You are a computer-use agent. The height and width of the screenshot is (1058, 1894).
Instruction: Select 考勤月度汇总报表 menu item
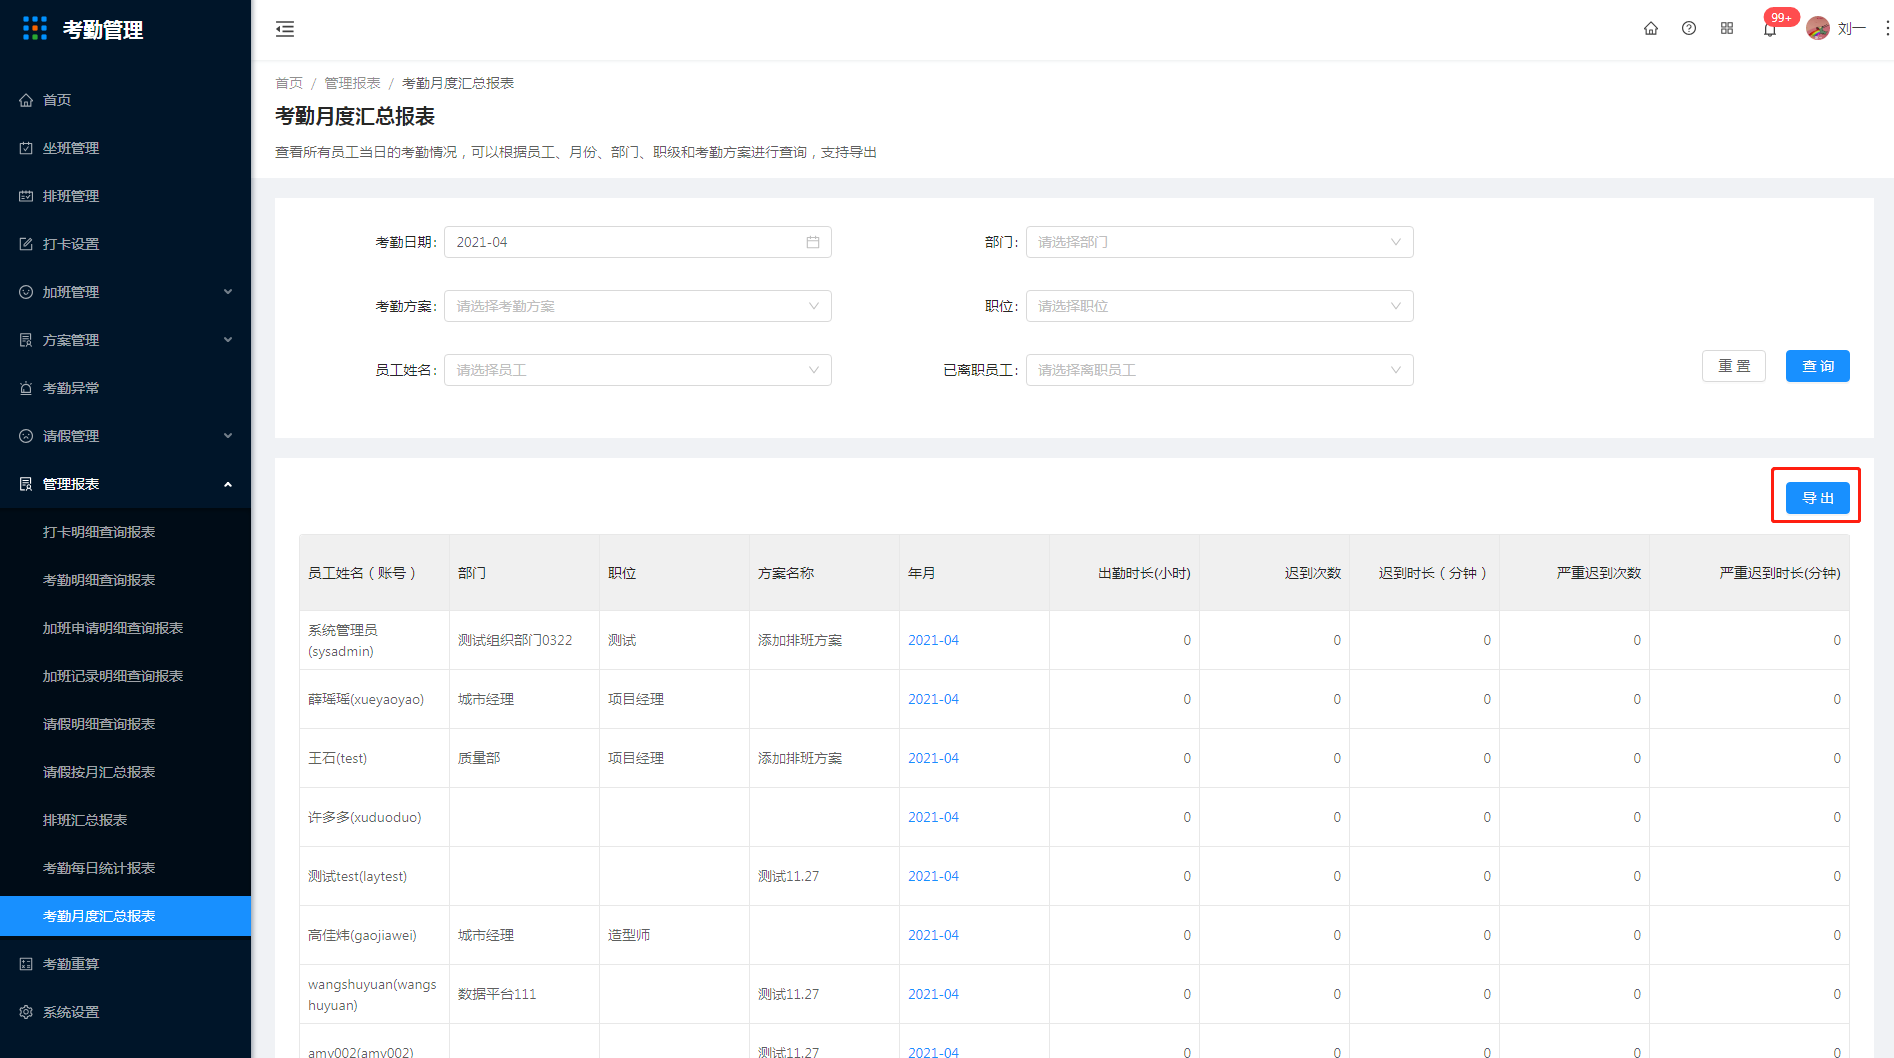pyautogui.click(x=125, y=916)
